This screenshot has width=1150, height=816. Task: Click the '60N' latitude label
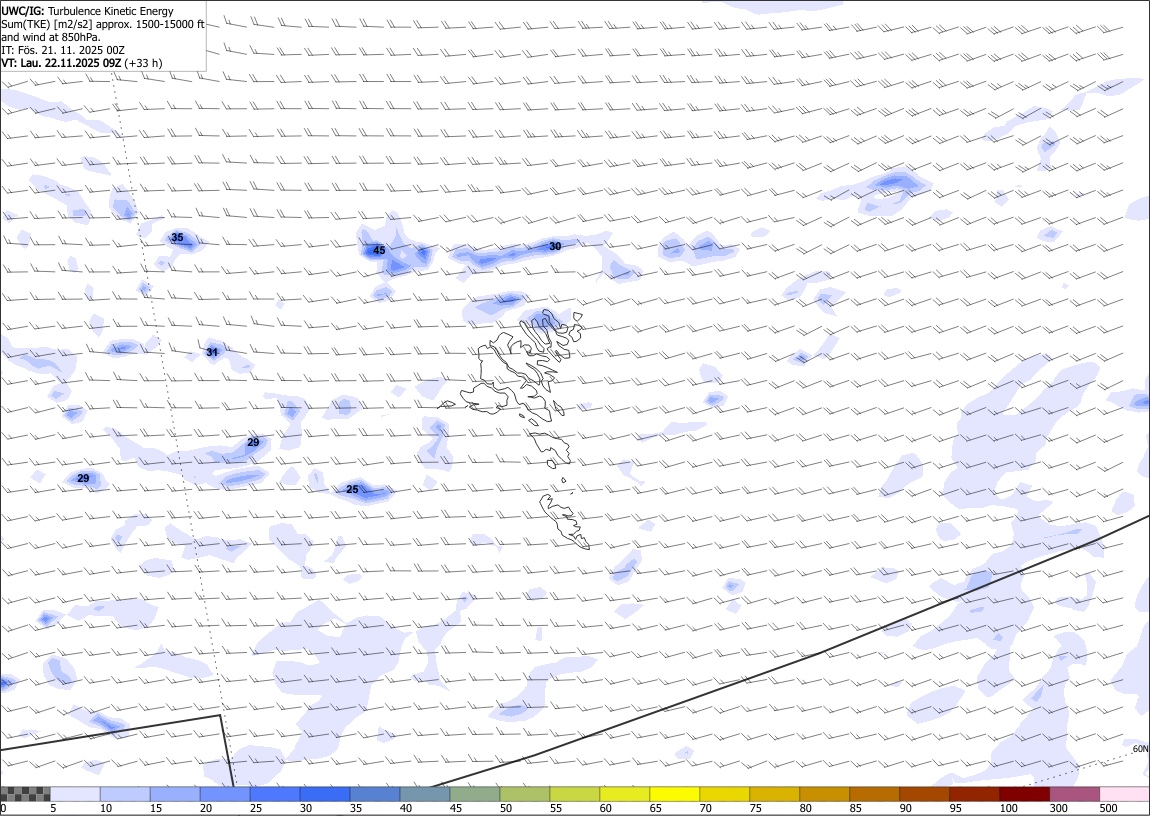1140,749
